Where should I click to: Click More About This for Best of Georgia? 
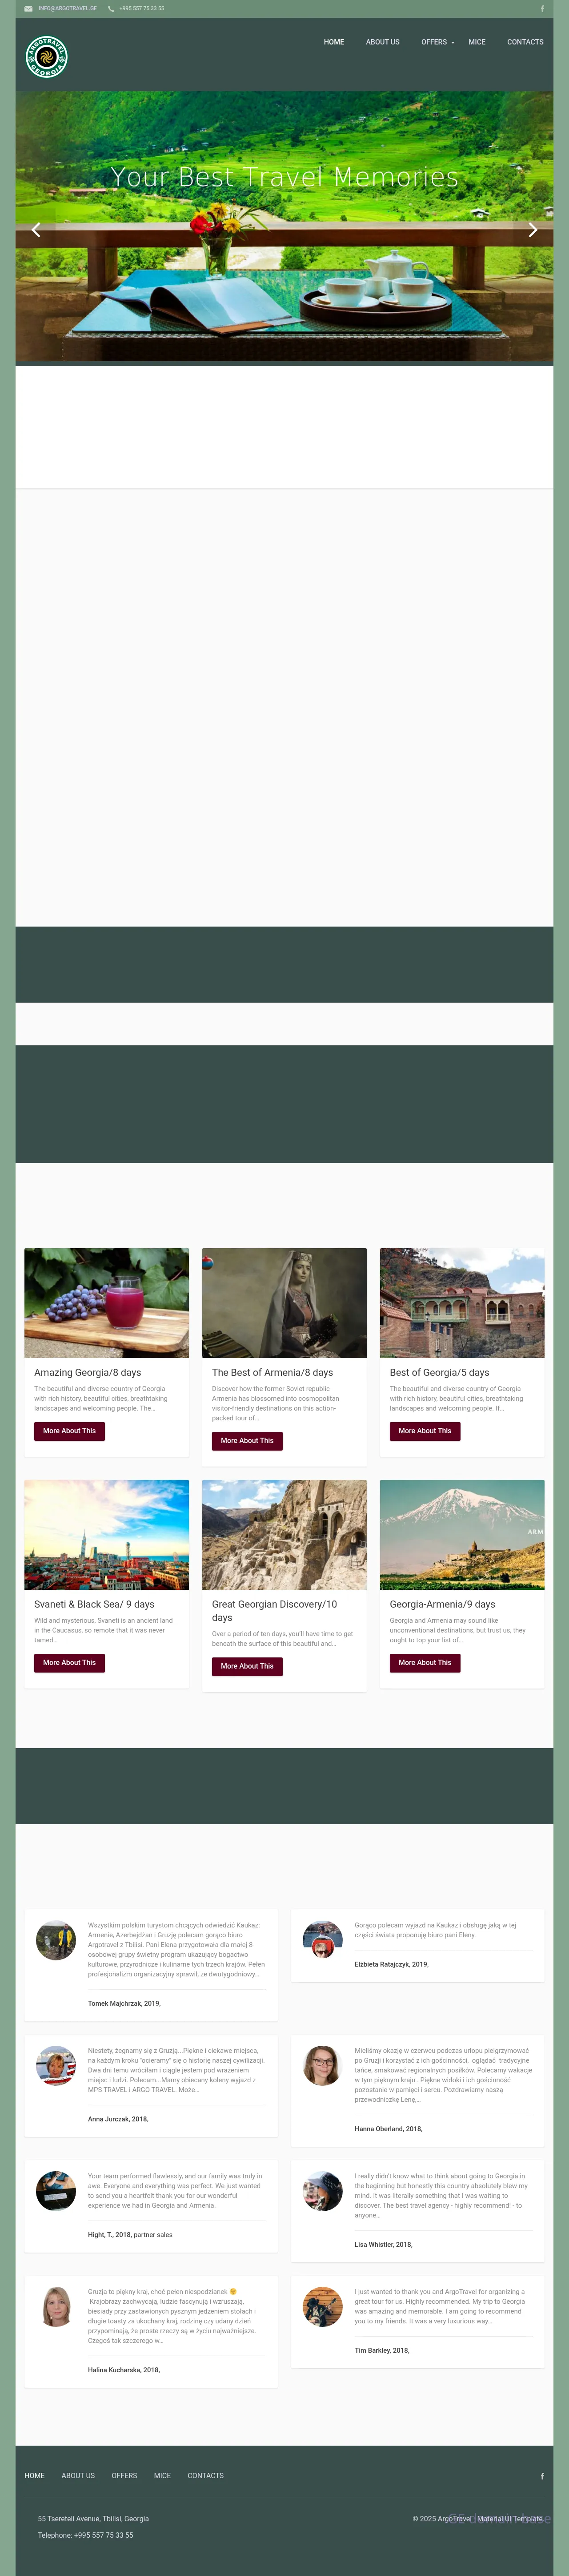tap(425, 1431)
